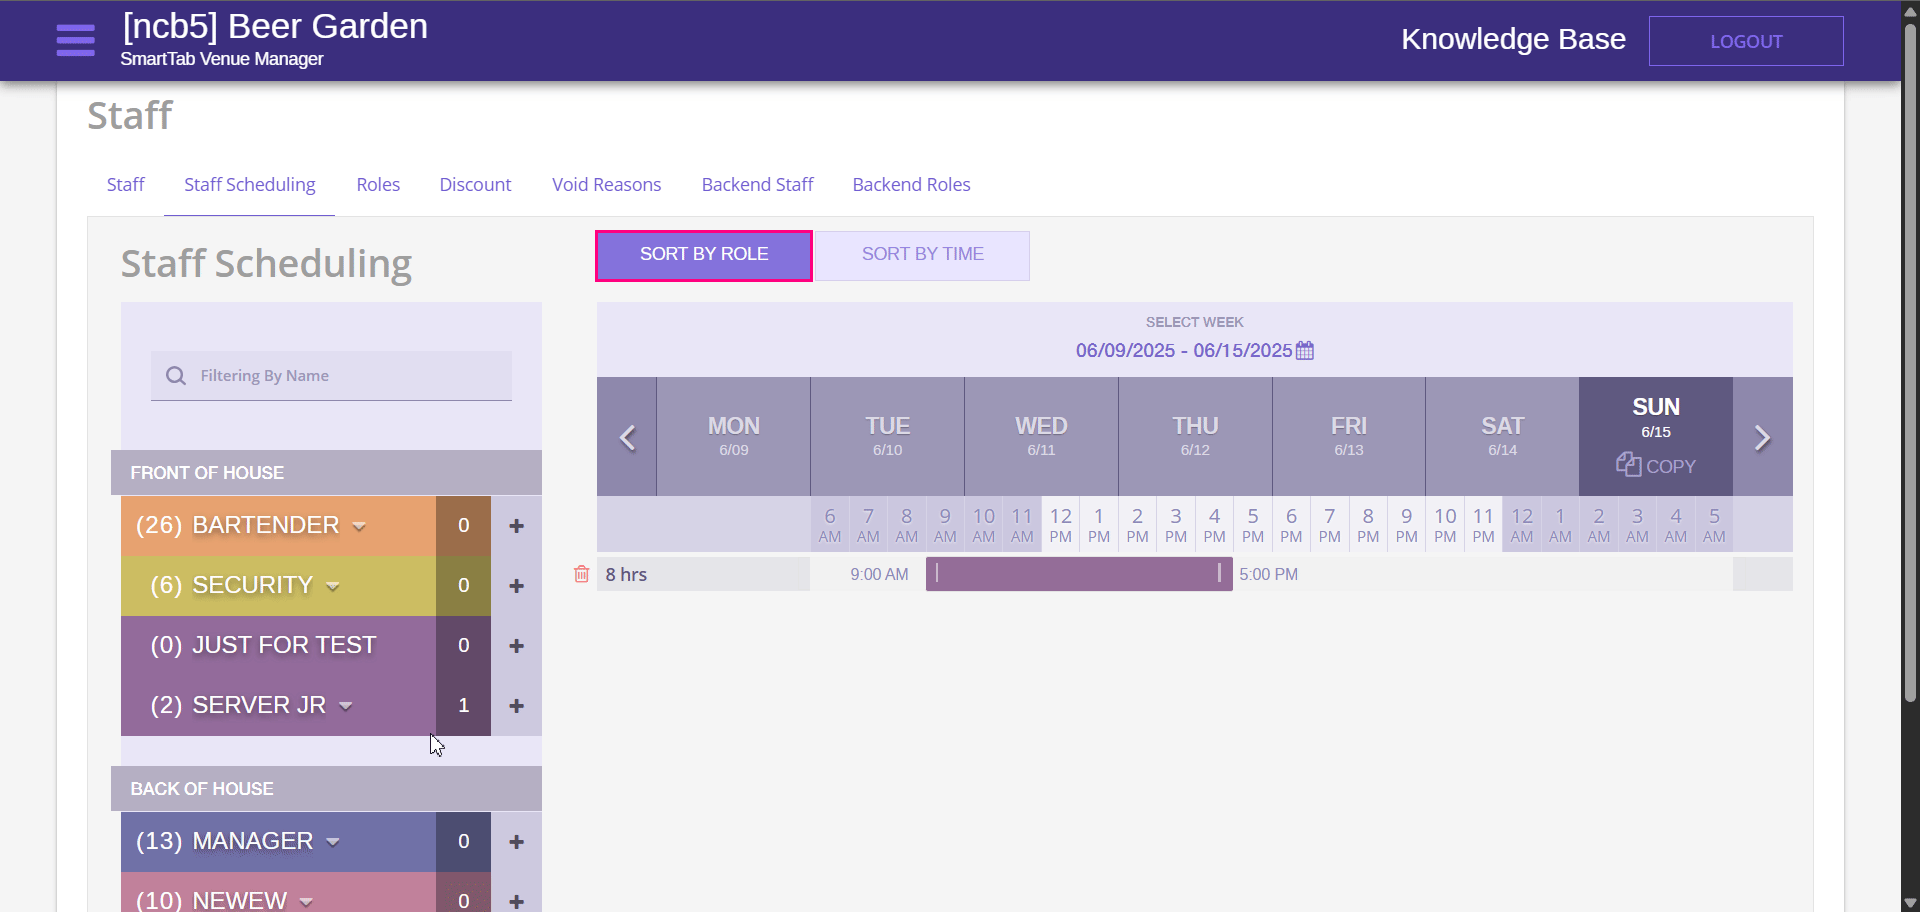Open the hamburger navigation menu
Viewport: 1920px width, 912px height.
click(75, 40)
